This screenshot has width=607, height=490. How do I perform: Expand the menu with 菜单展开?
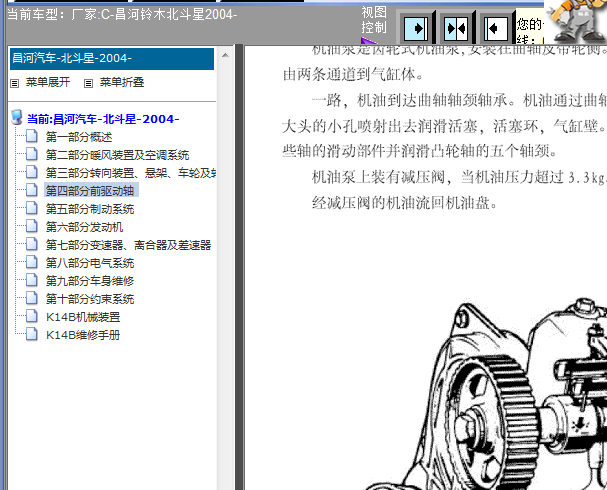point(48,82)
